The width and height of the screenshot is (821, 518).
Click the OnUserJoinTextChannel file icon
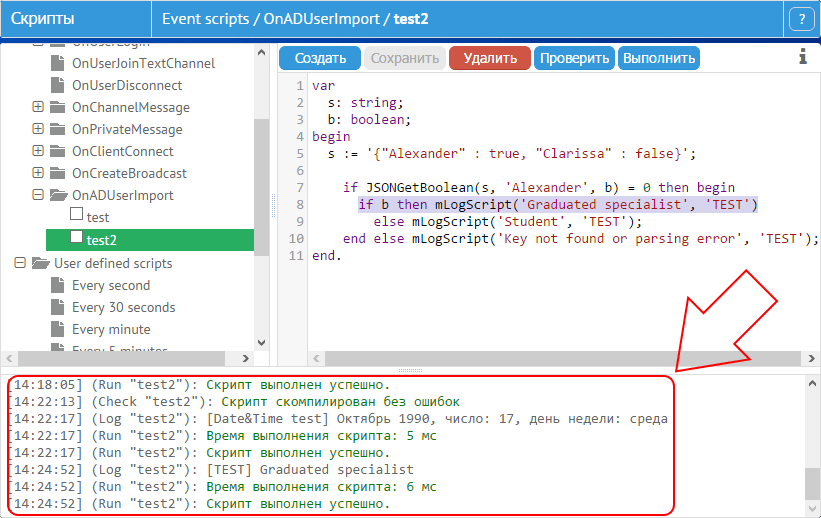(58, 63)
